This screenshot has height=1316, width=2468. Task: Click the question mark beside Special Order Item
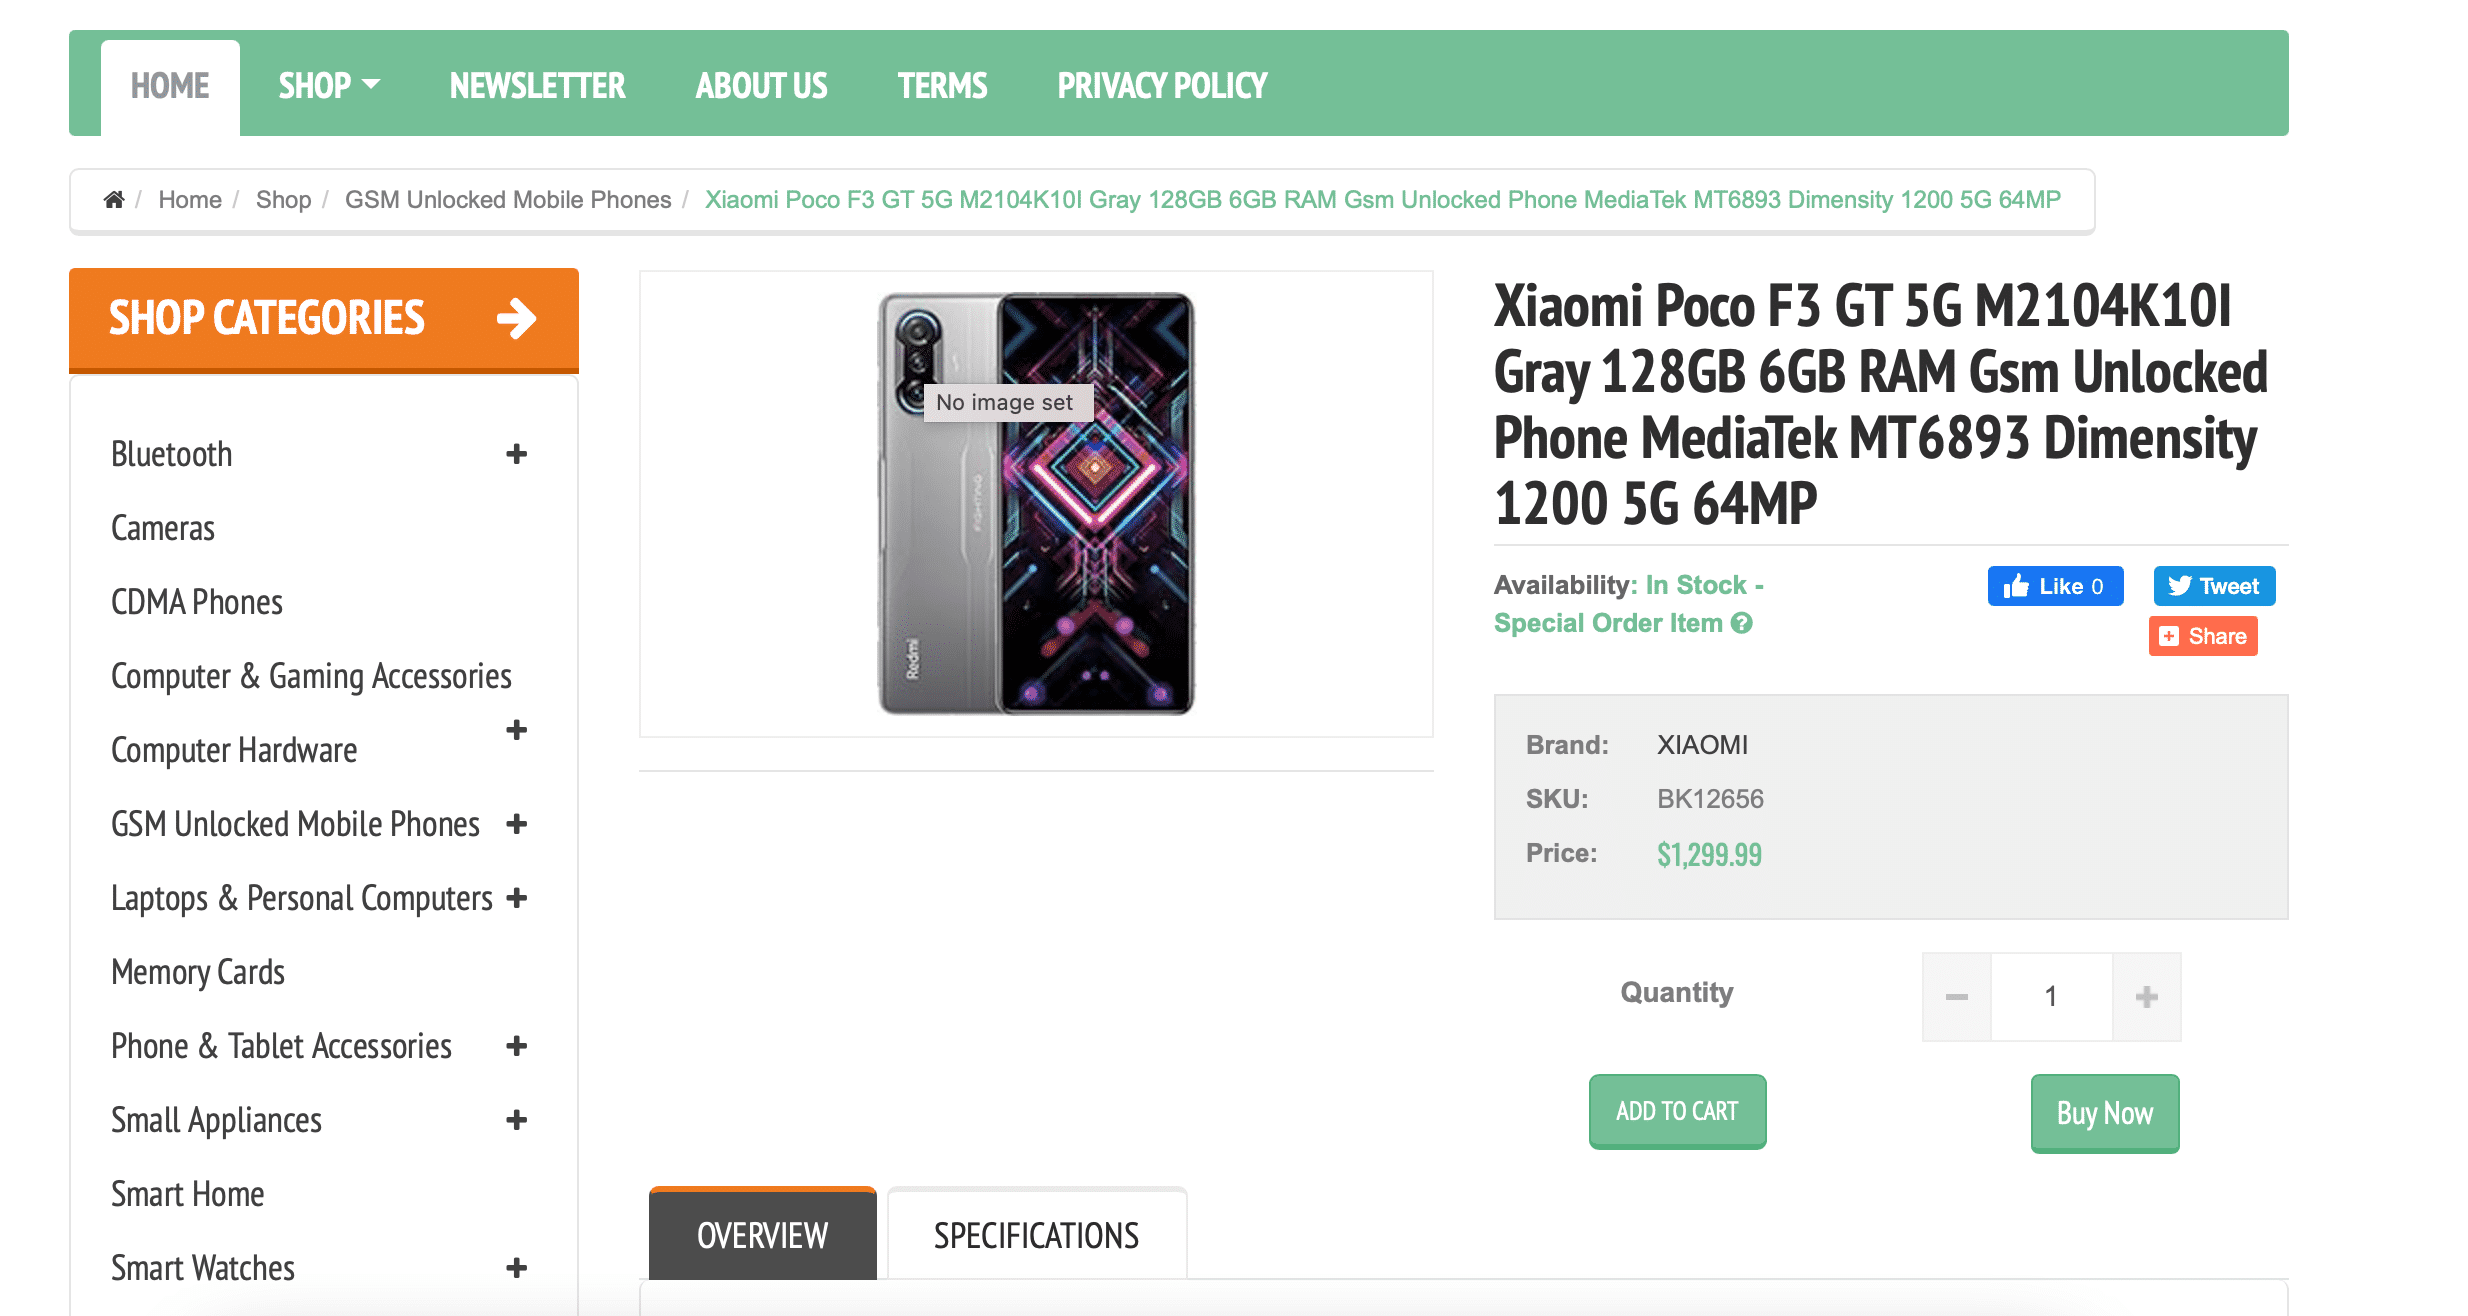pyautogui.click(x=1740, y=623)
